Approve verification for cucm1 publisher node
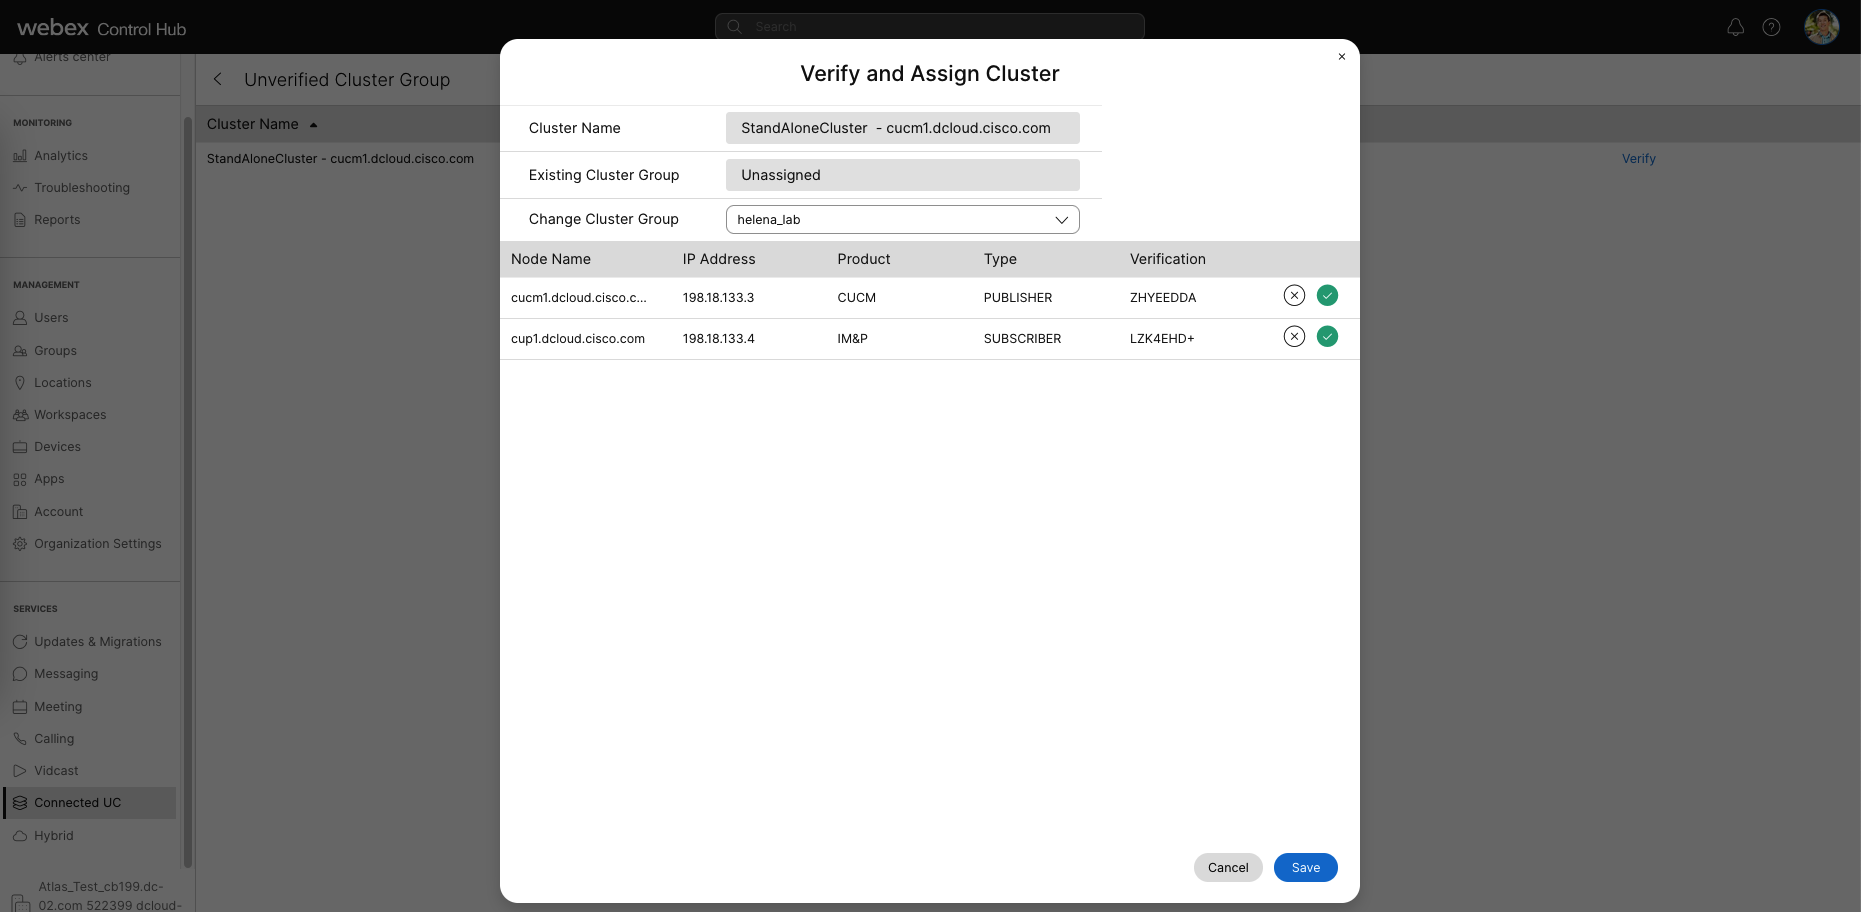This screenshot has width=1861, height=912. click(x=1327, y=296)
